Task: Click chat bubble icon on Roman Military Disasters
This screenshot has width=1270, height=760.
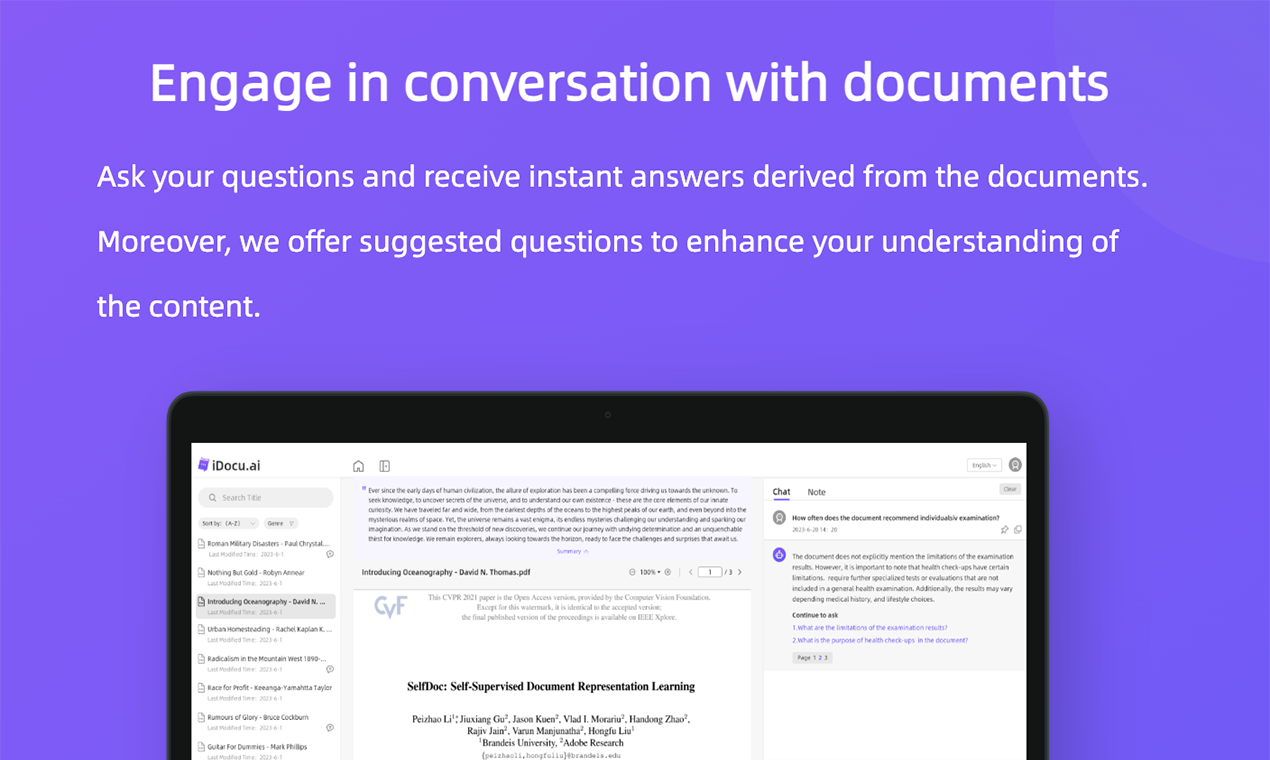Action: [330, 554]
